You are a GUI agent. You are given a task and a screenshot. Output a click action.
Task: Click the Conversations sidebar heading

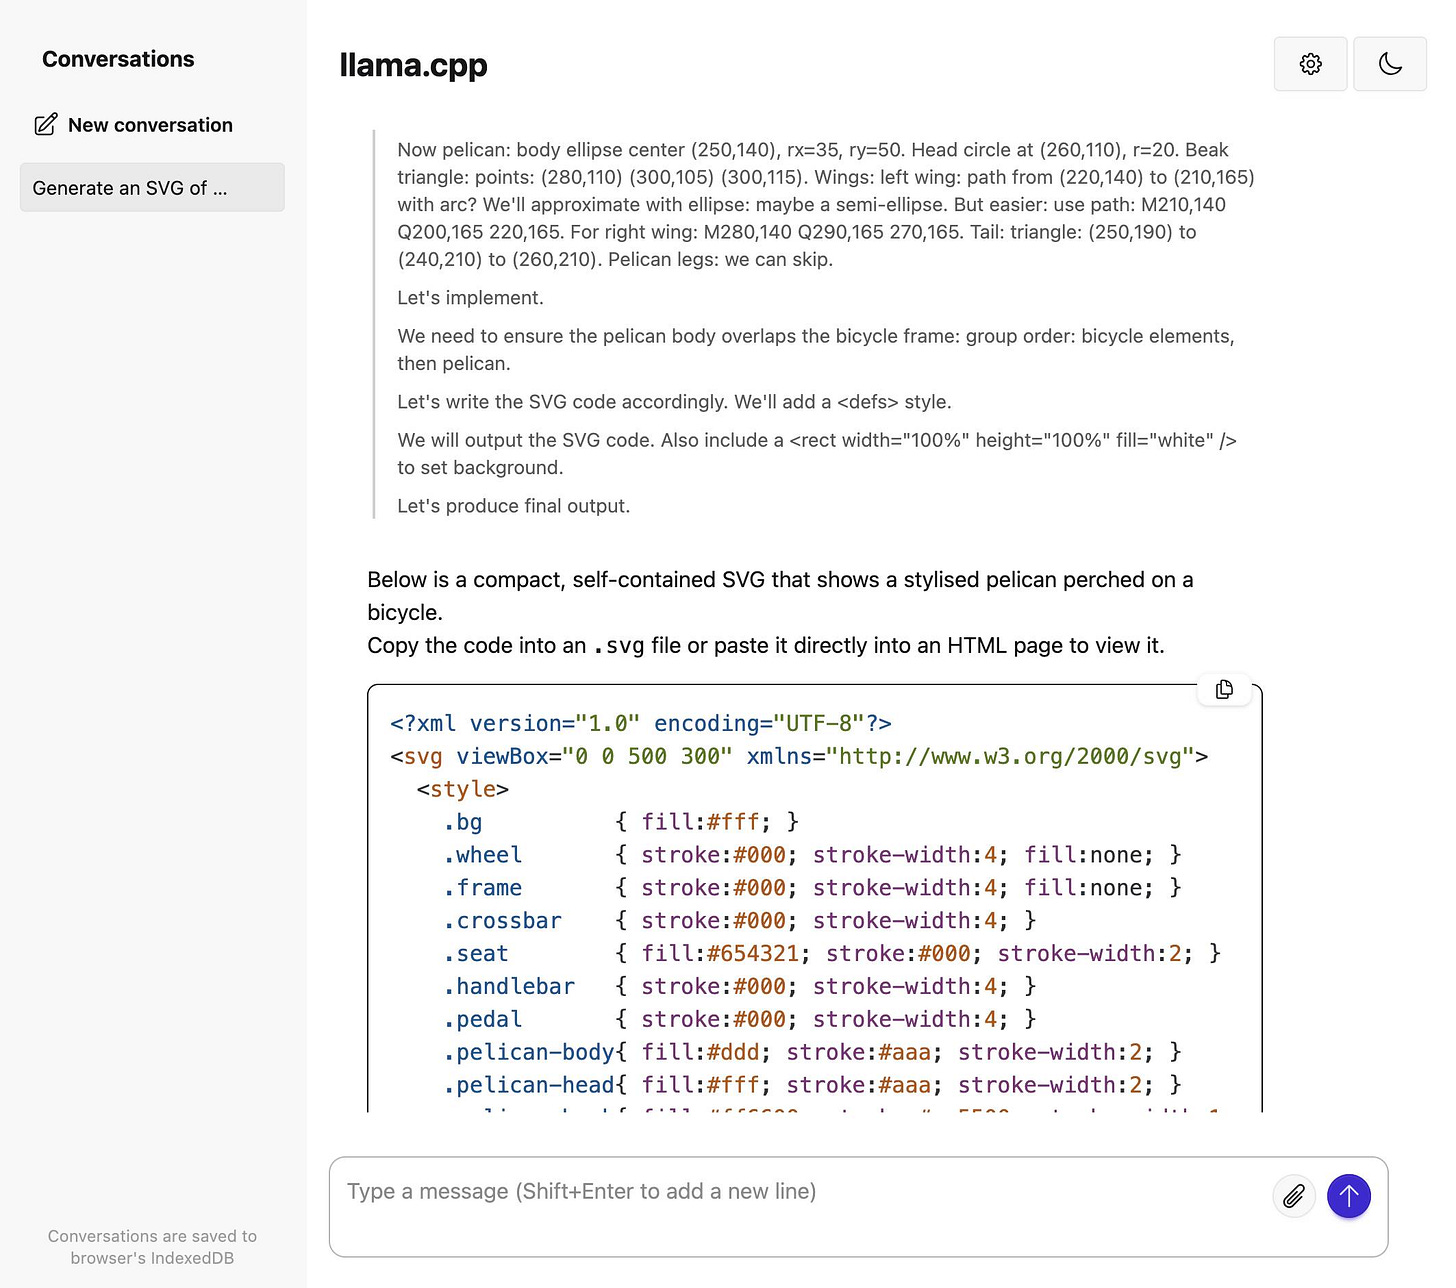coord(118,59)
